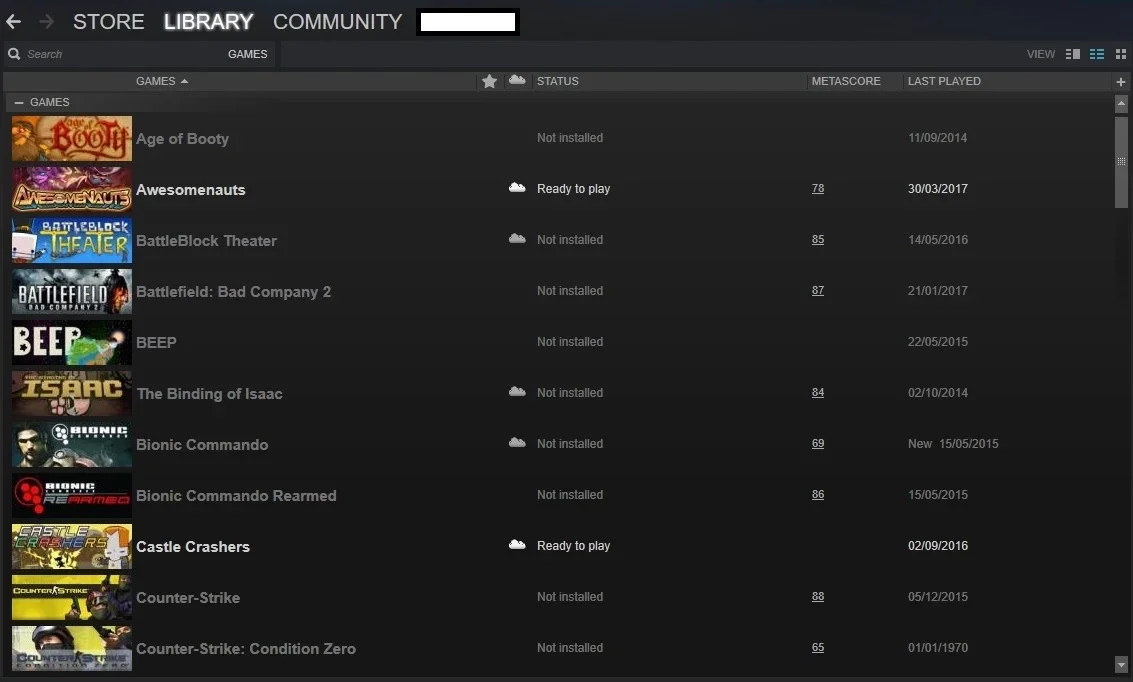The image size is (1133, 682).
Task: Sort by STATUS column
Action: [557, 81]
